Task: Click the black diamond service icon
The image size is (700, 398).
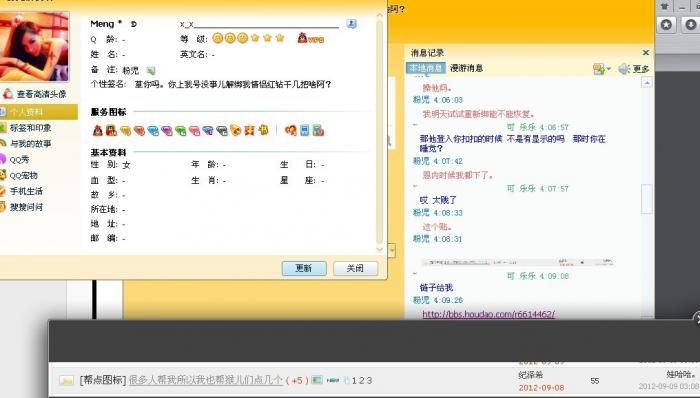Action: coord(222,130)
